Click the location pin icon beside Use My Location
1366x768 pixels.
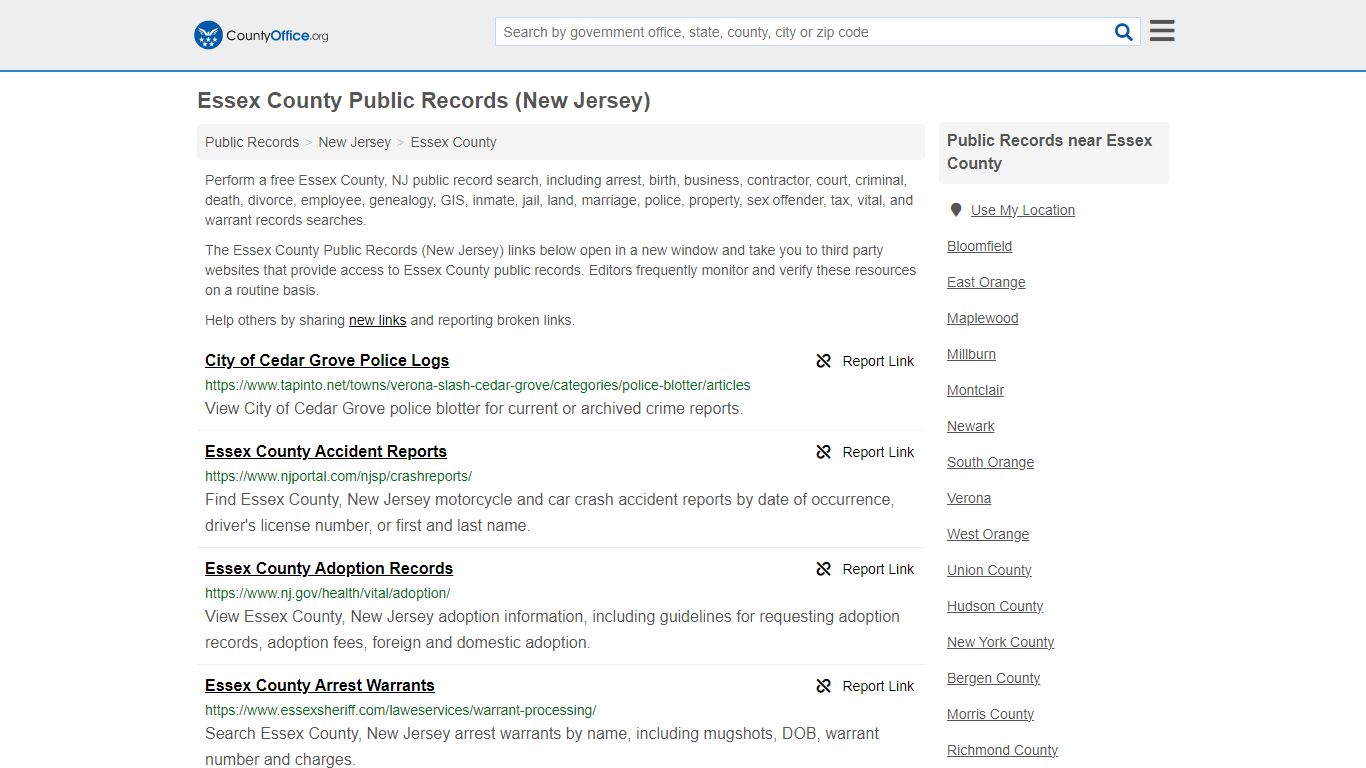(956, 210)
